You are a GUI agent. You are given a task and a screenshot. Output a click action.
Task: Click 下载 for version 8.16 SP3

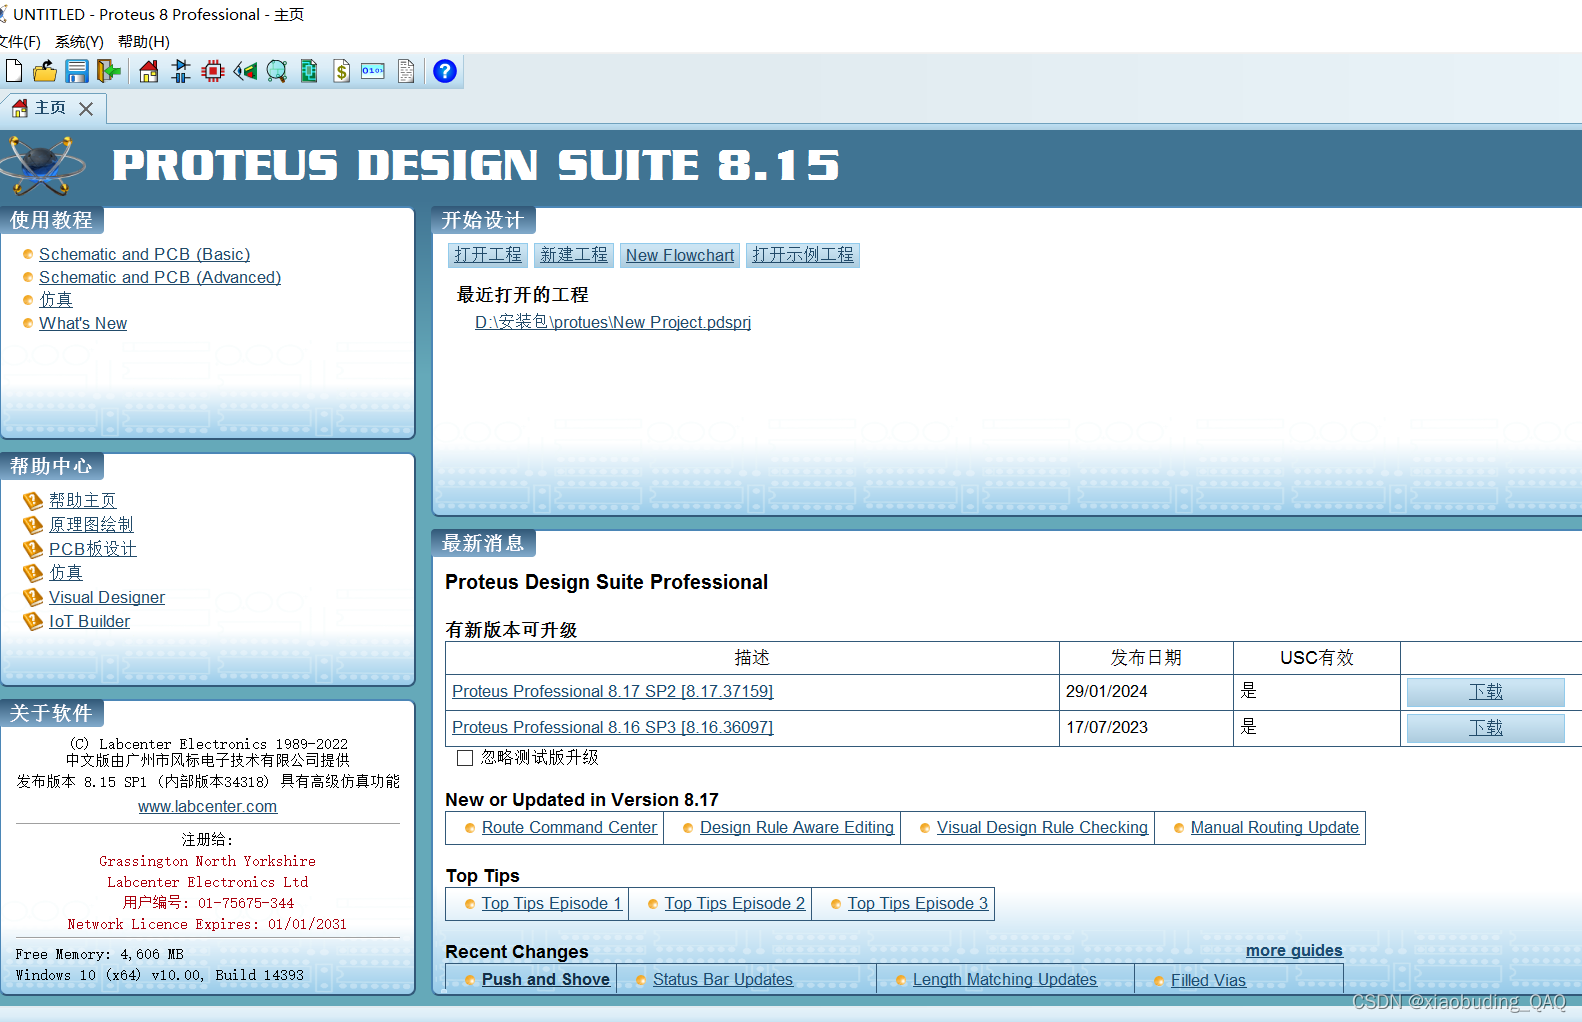[x=1486, y=728]
